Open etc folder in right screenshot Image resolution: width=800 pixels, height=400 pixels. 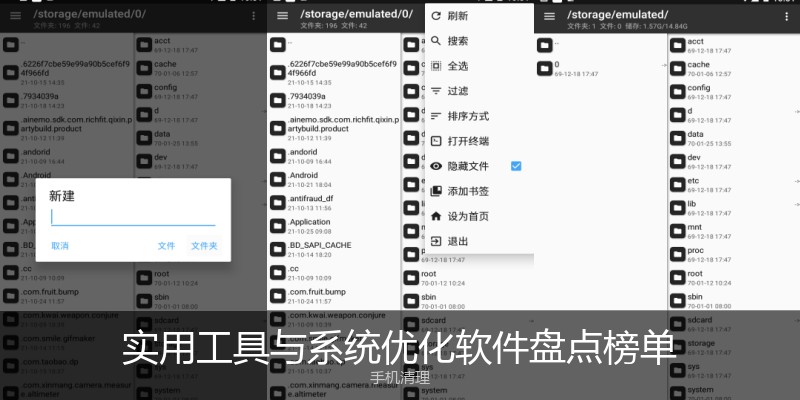click(x=734, y=185)
